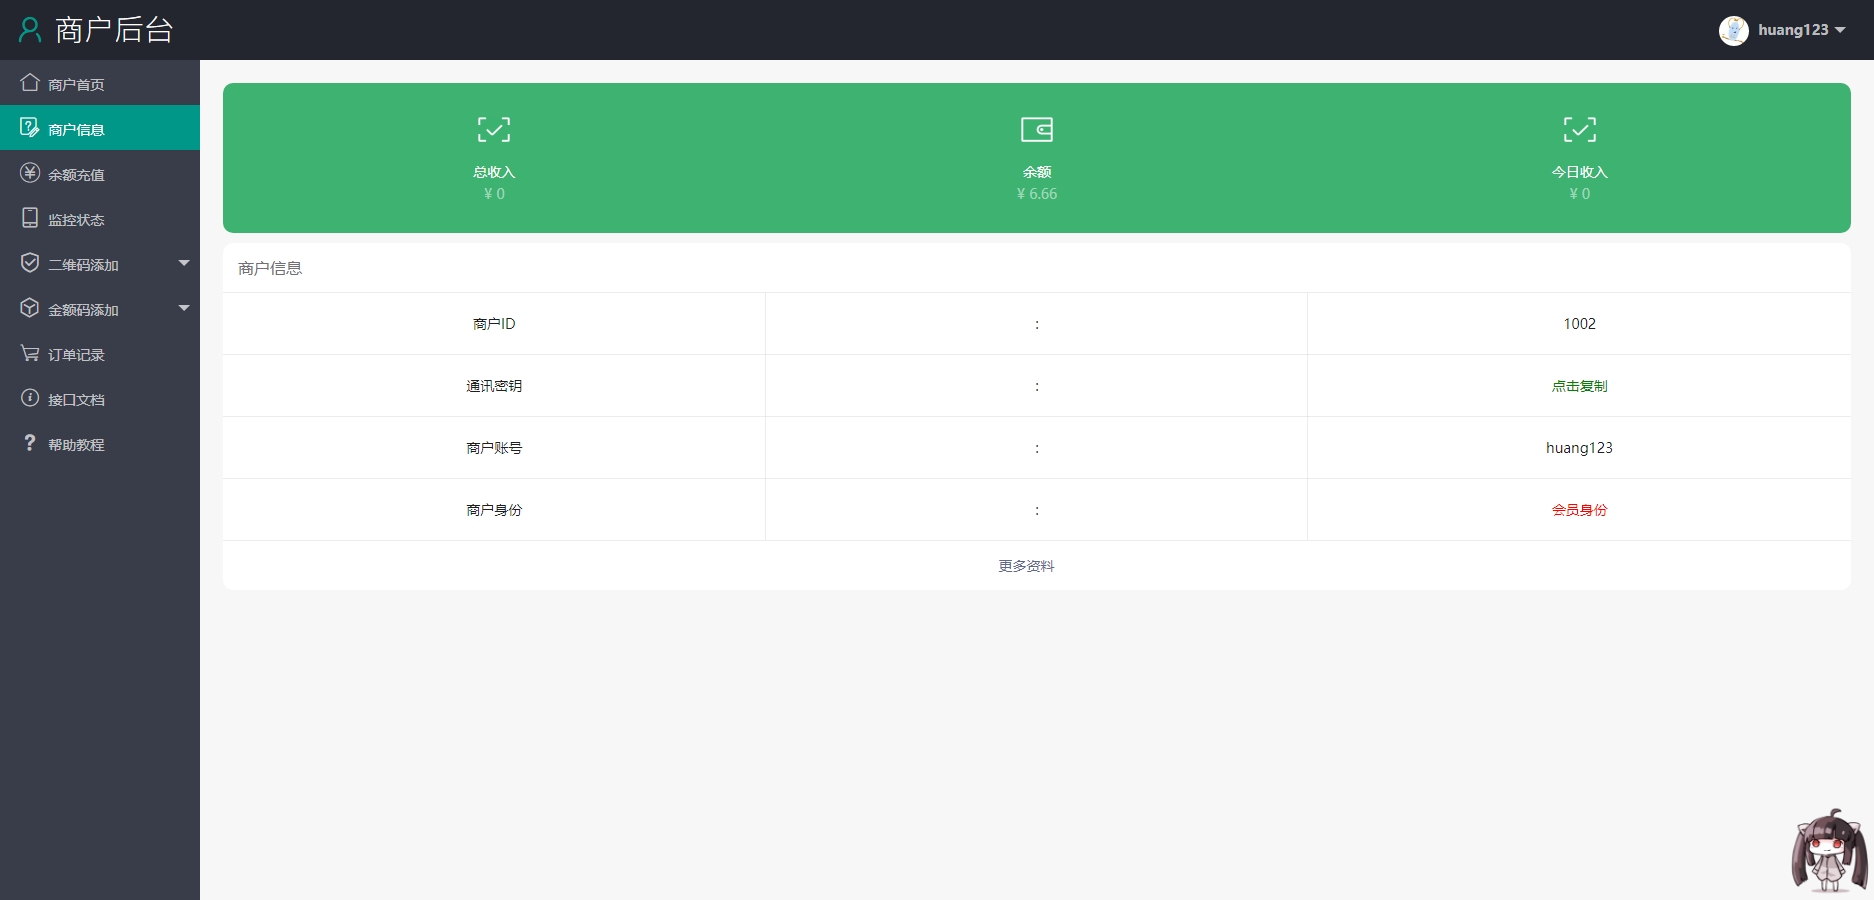Click the home icon beside 商户首页
Image resolution: width=1874 pixels, height=900 pixels.
click(x=30, y=83)
